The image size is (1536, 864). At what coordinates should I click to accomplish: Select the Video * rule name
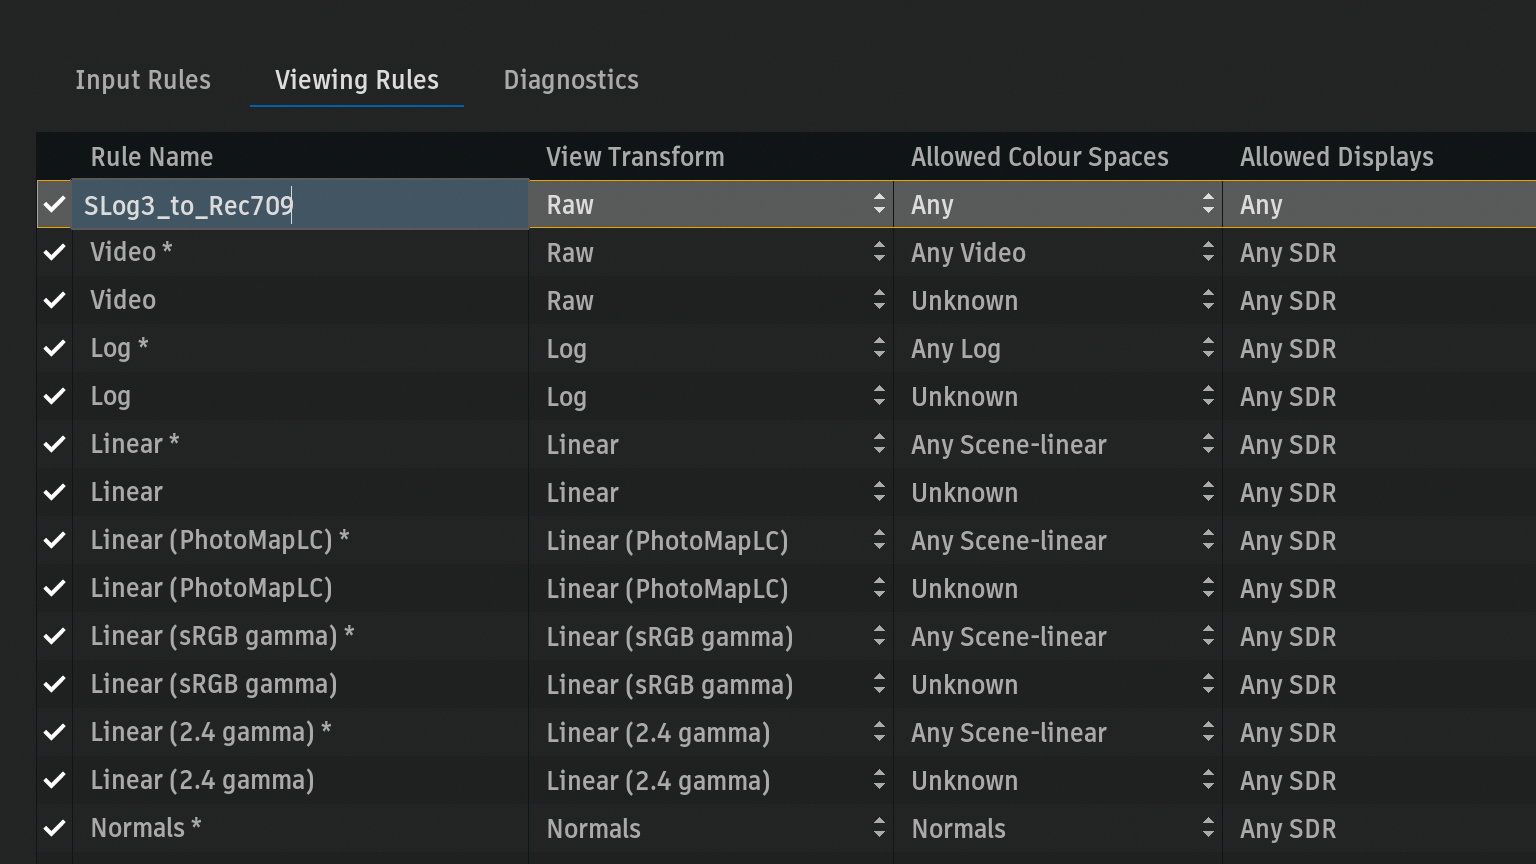pos(131,252)
